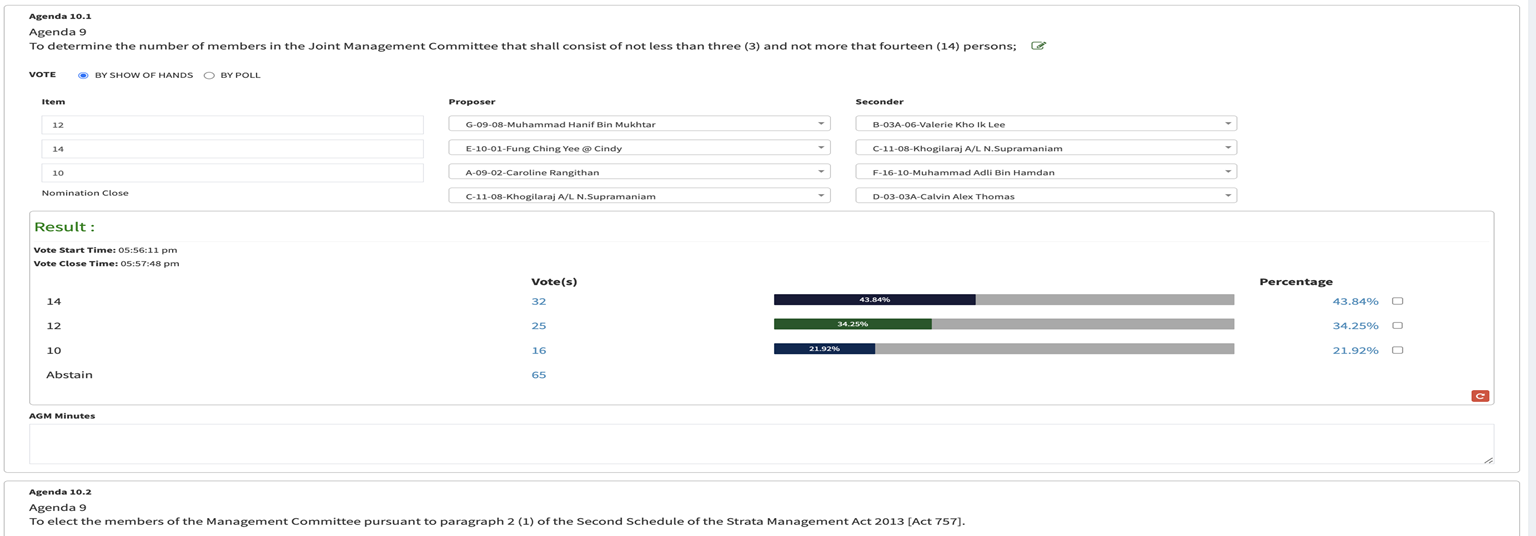
Task: Tick the checkbox beside 34.25% percentage
Action: tap(1397, 326)
